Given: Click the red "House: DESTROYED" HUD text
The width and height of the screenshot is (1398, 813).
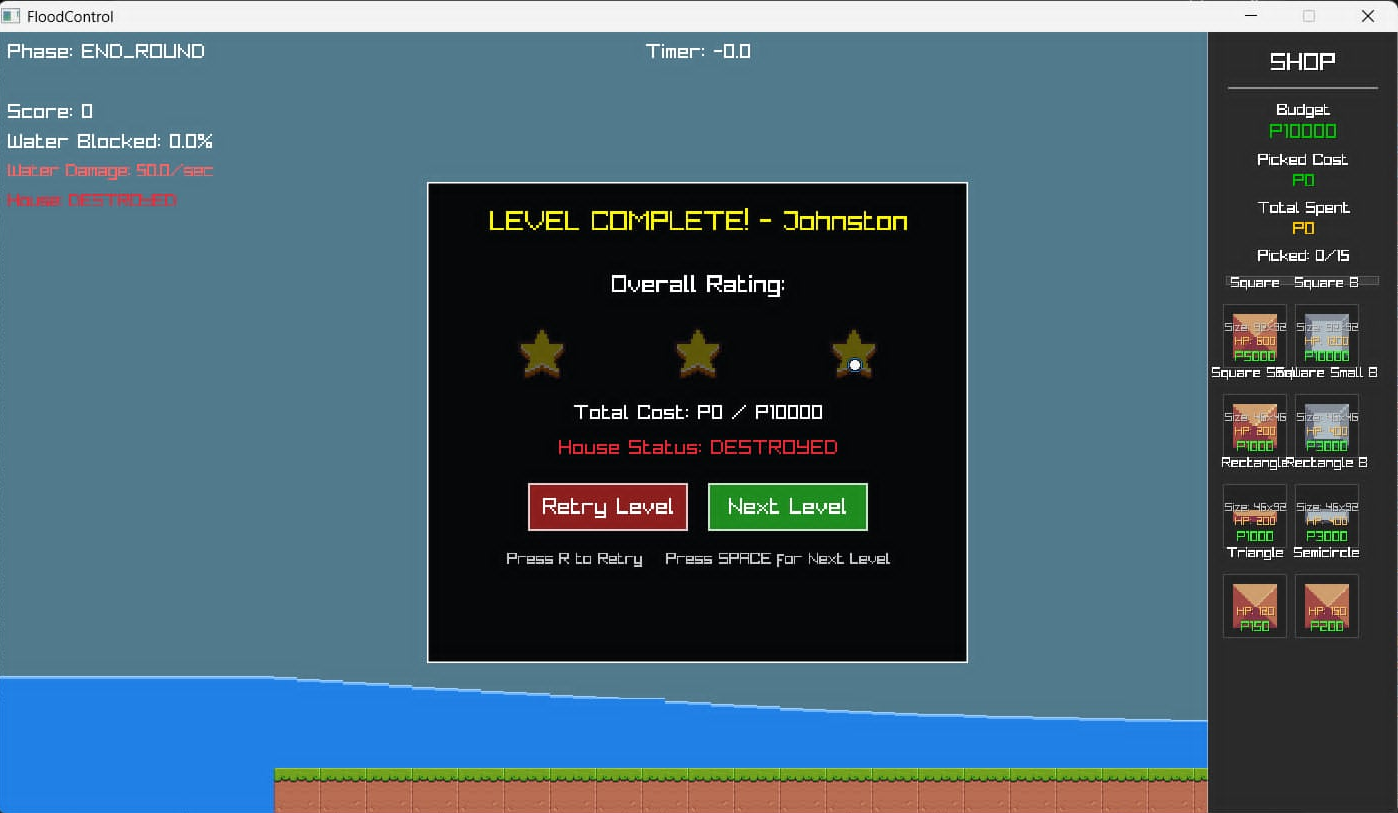Looking at the screenshot, I should point(92,200).
